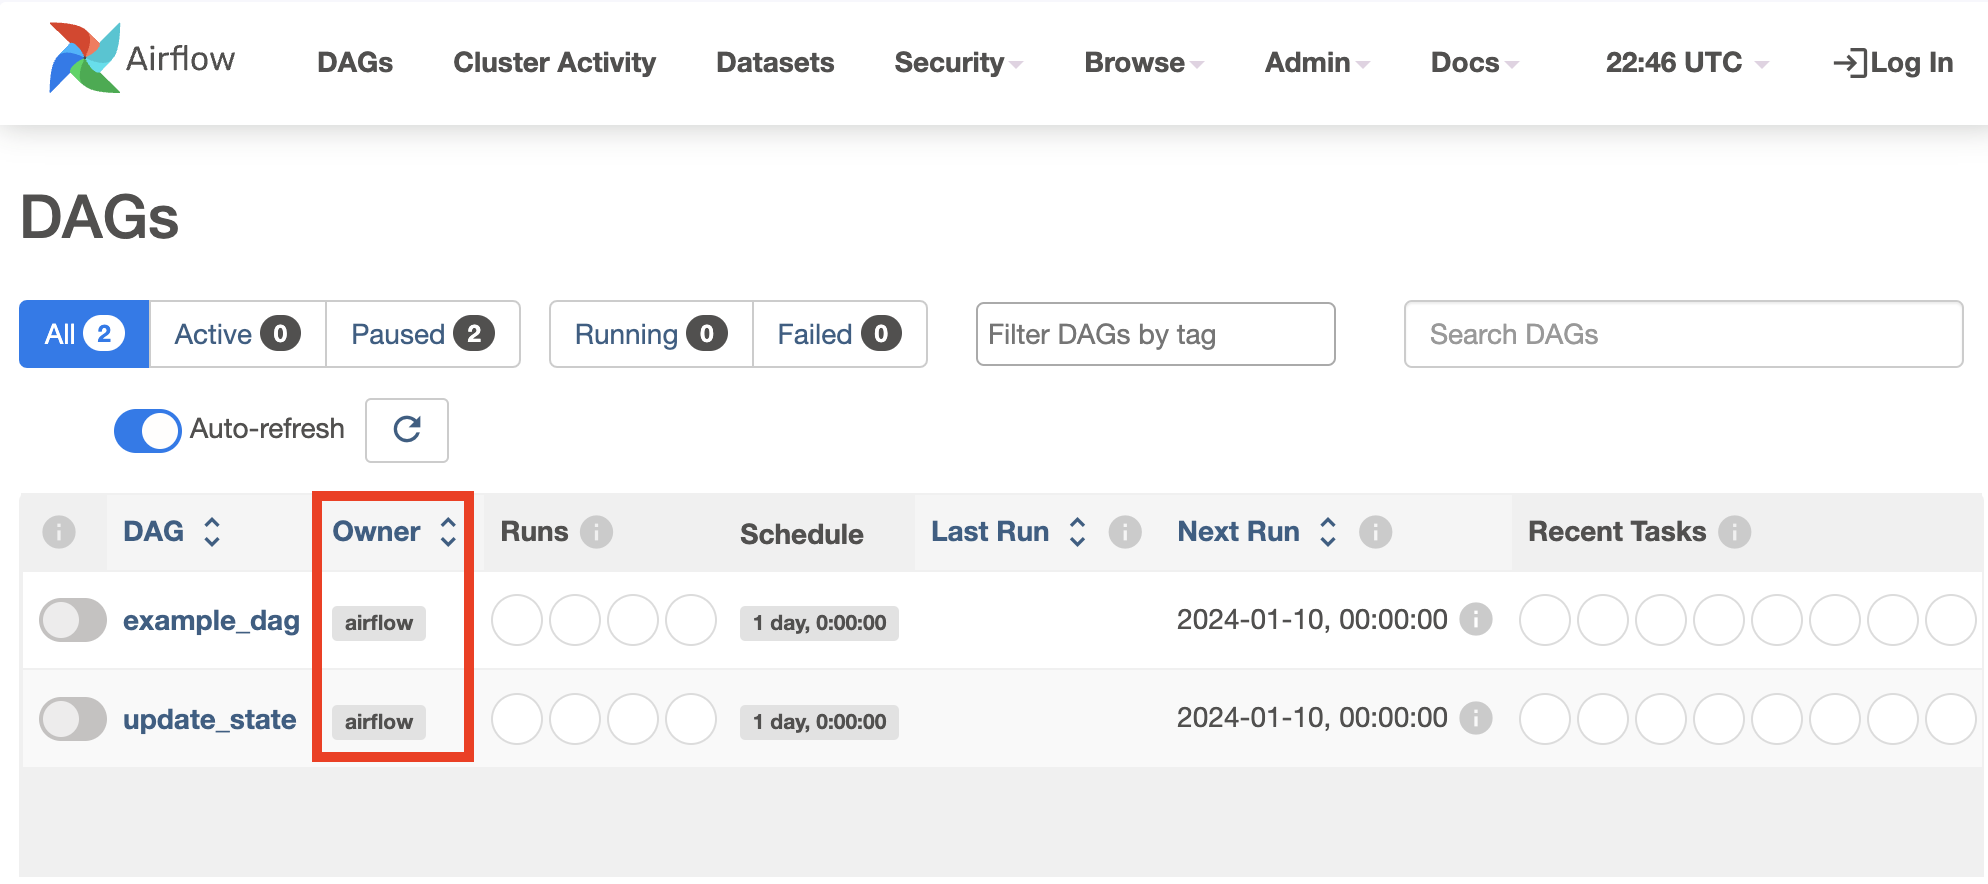Click the info icon next to Last Run
This screenshot has height=884, width=1988.
point(1125,532)
